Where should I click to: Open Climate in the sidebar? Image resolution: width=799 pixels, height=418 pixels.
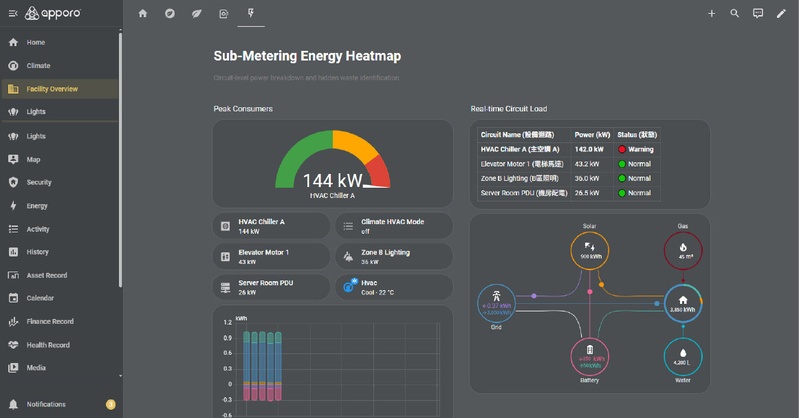pyautogui.click(x=60, y=66)
